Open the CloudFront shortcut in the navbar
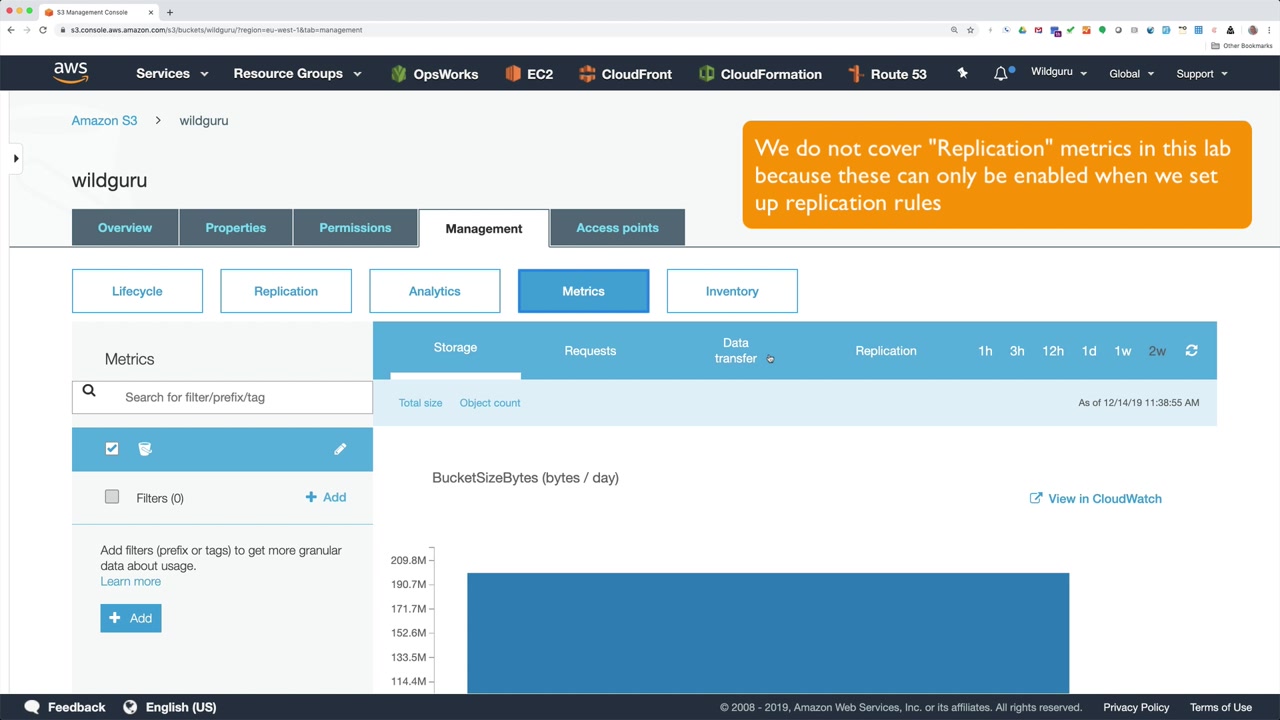 pyautogui.click(x=625, y=74)
